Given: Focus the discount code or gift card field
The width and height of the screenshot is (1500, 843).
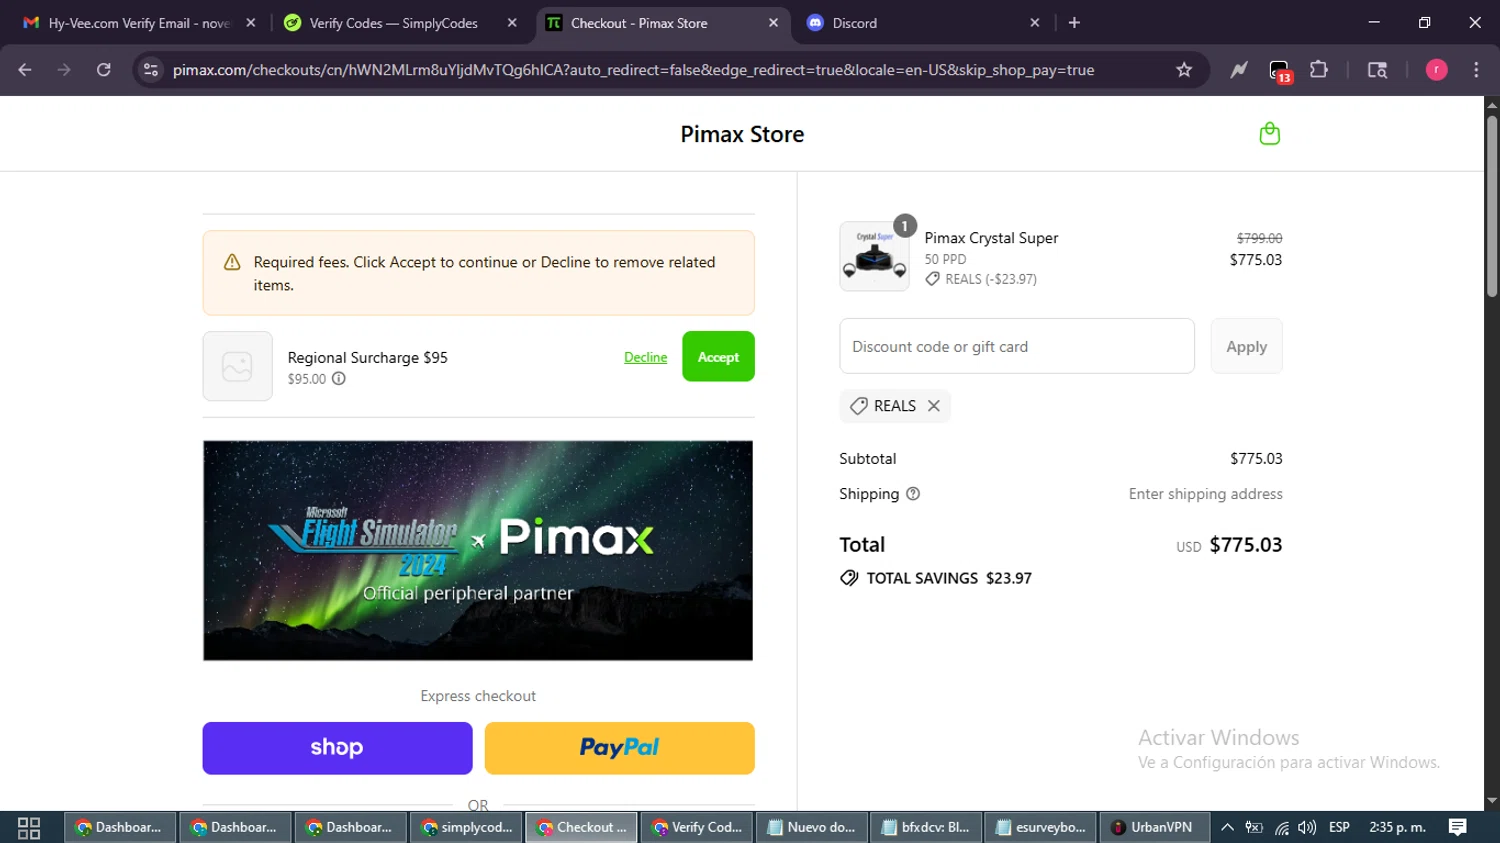Looking at the screenshot, I should tap(1017, 346).
